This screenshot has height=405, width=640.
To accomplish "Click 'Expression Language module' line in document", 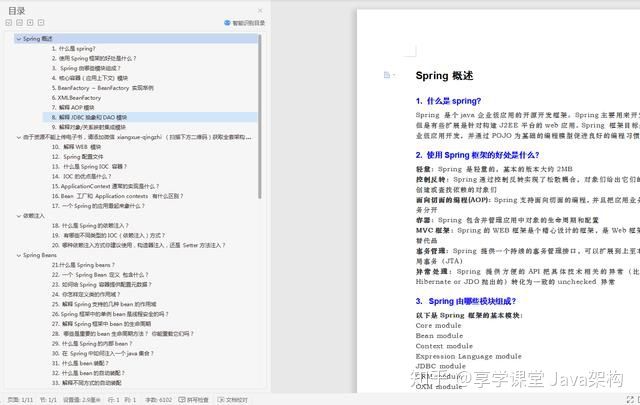I will click(x=469, y=356).
